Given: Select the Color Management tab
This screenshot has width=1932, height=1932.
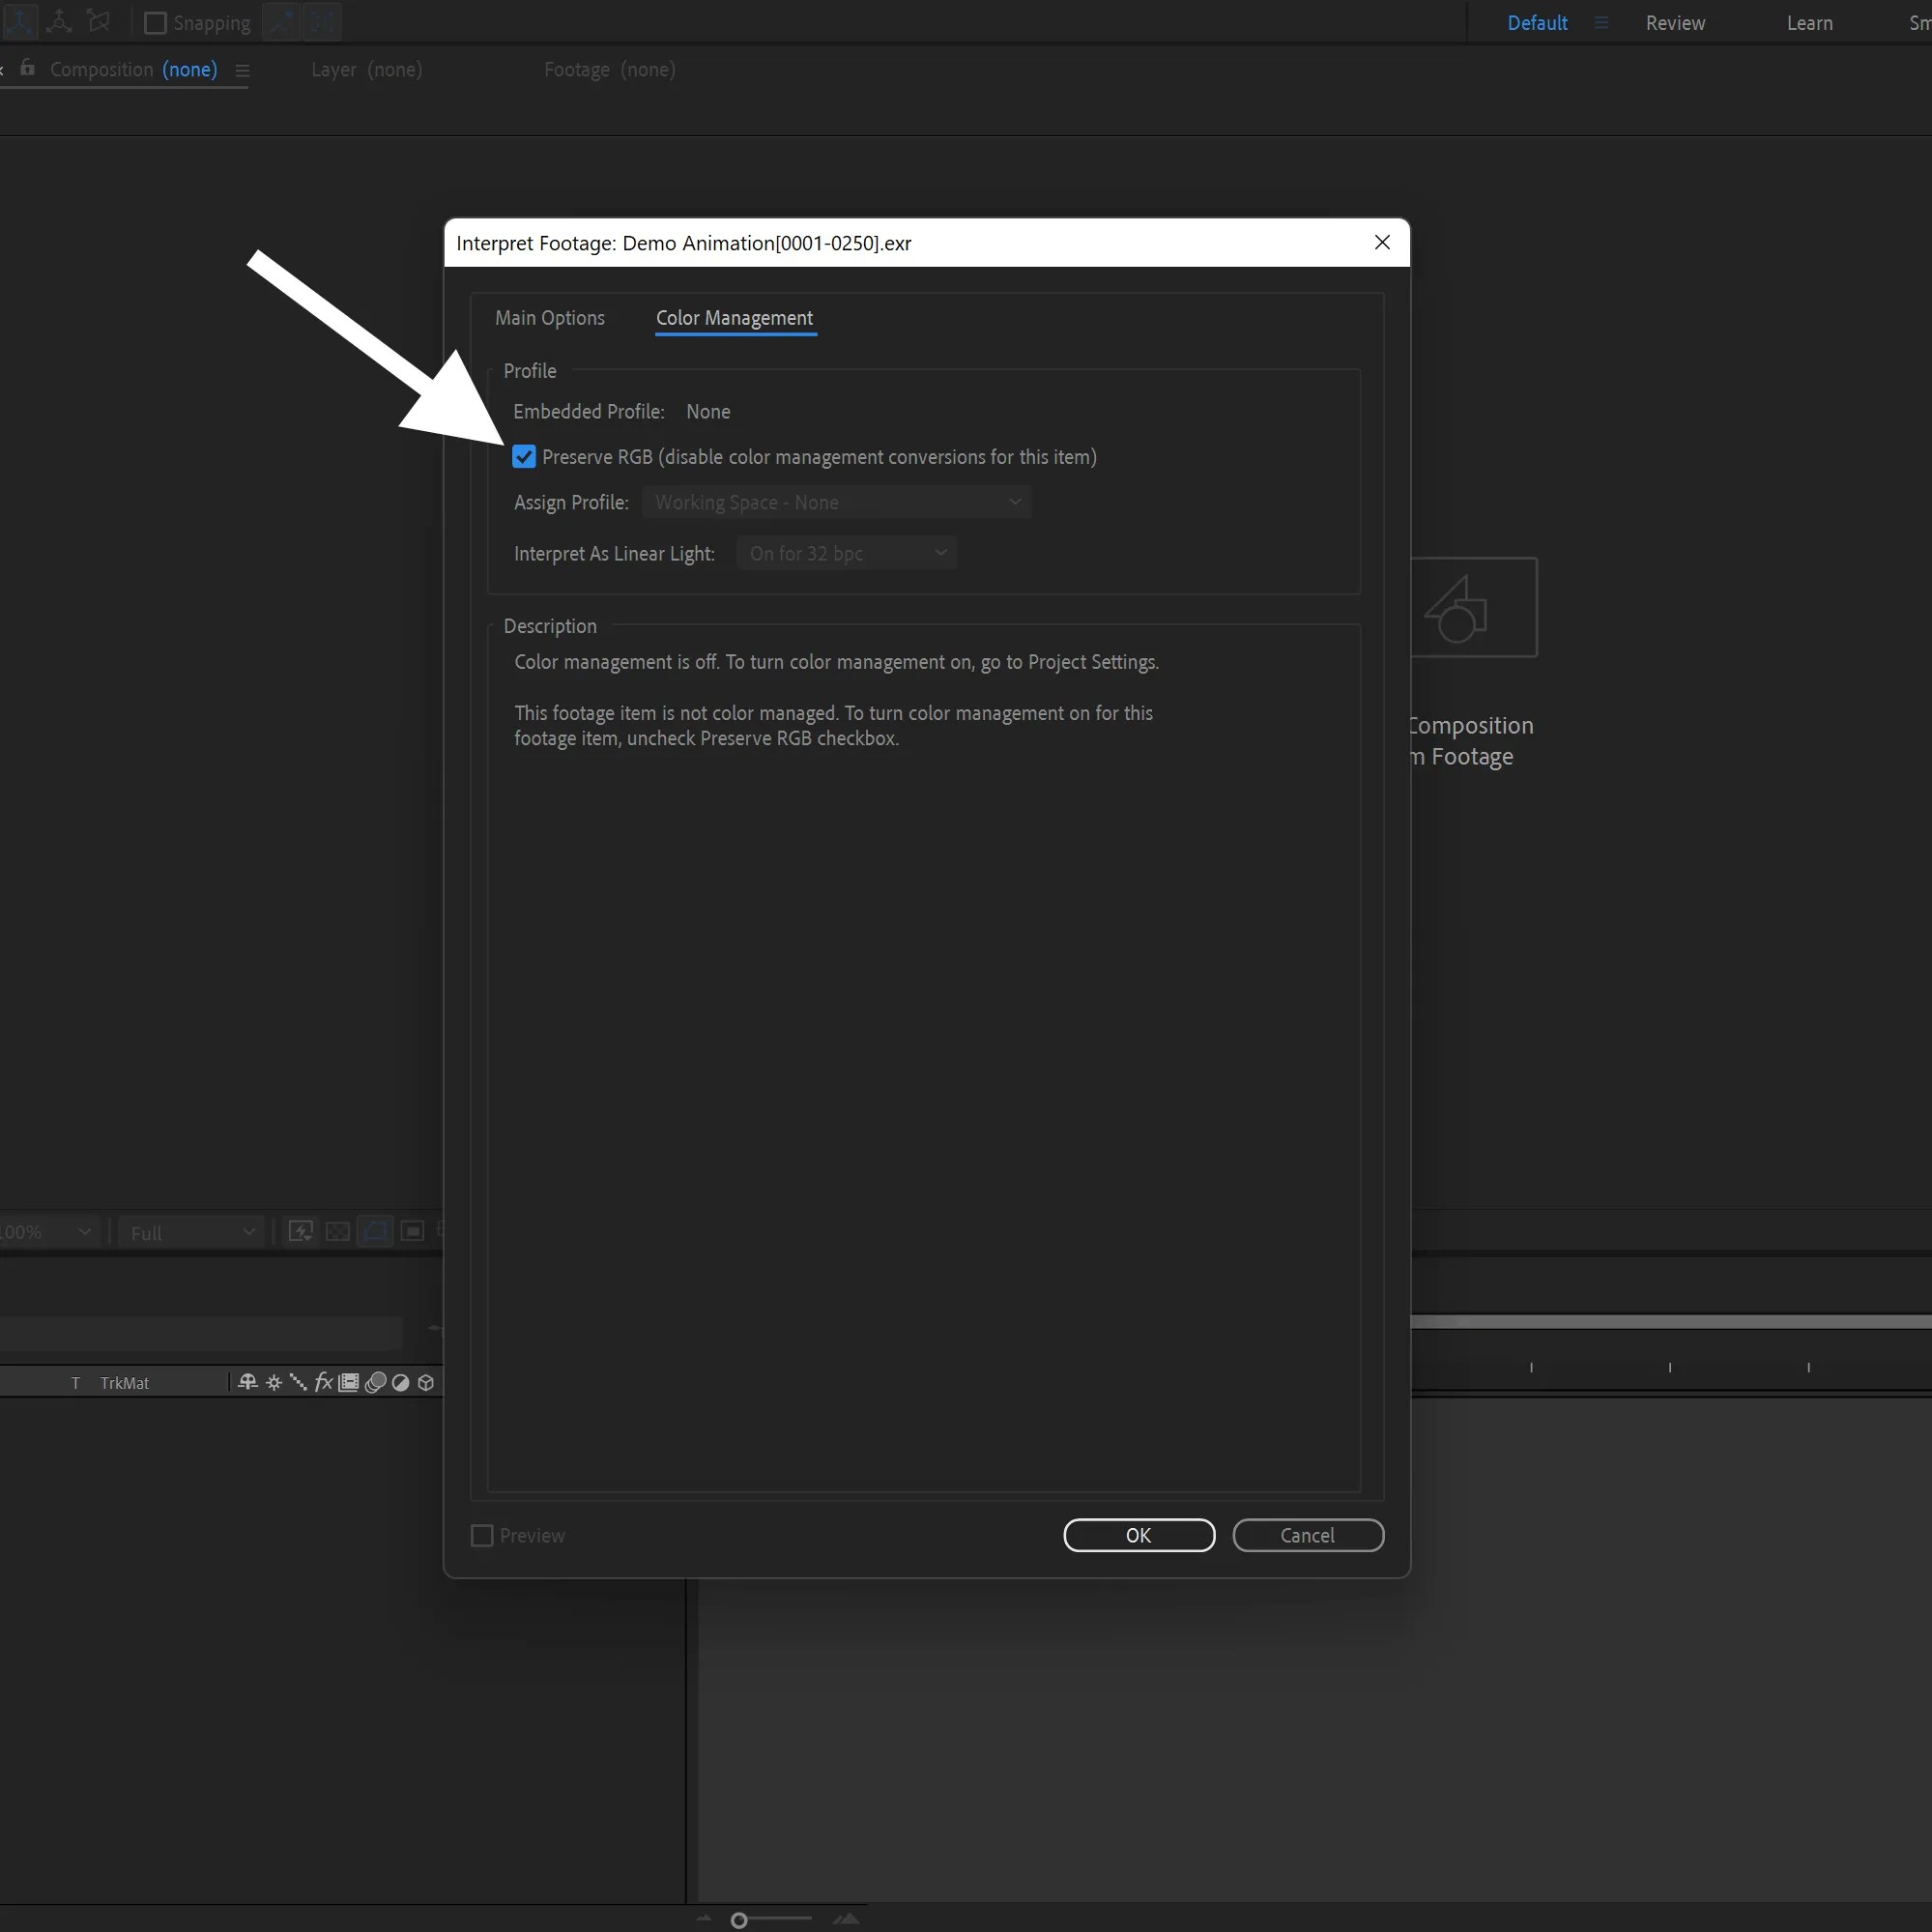Looking at the screenshot, I should pos(734,318).
